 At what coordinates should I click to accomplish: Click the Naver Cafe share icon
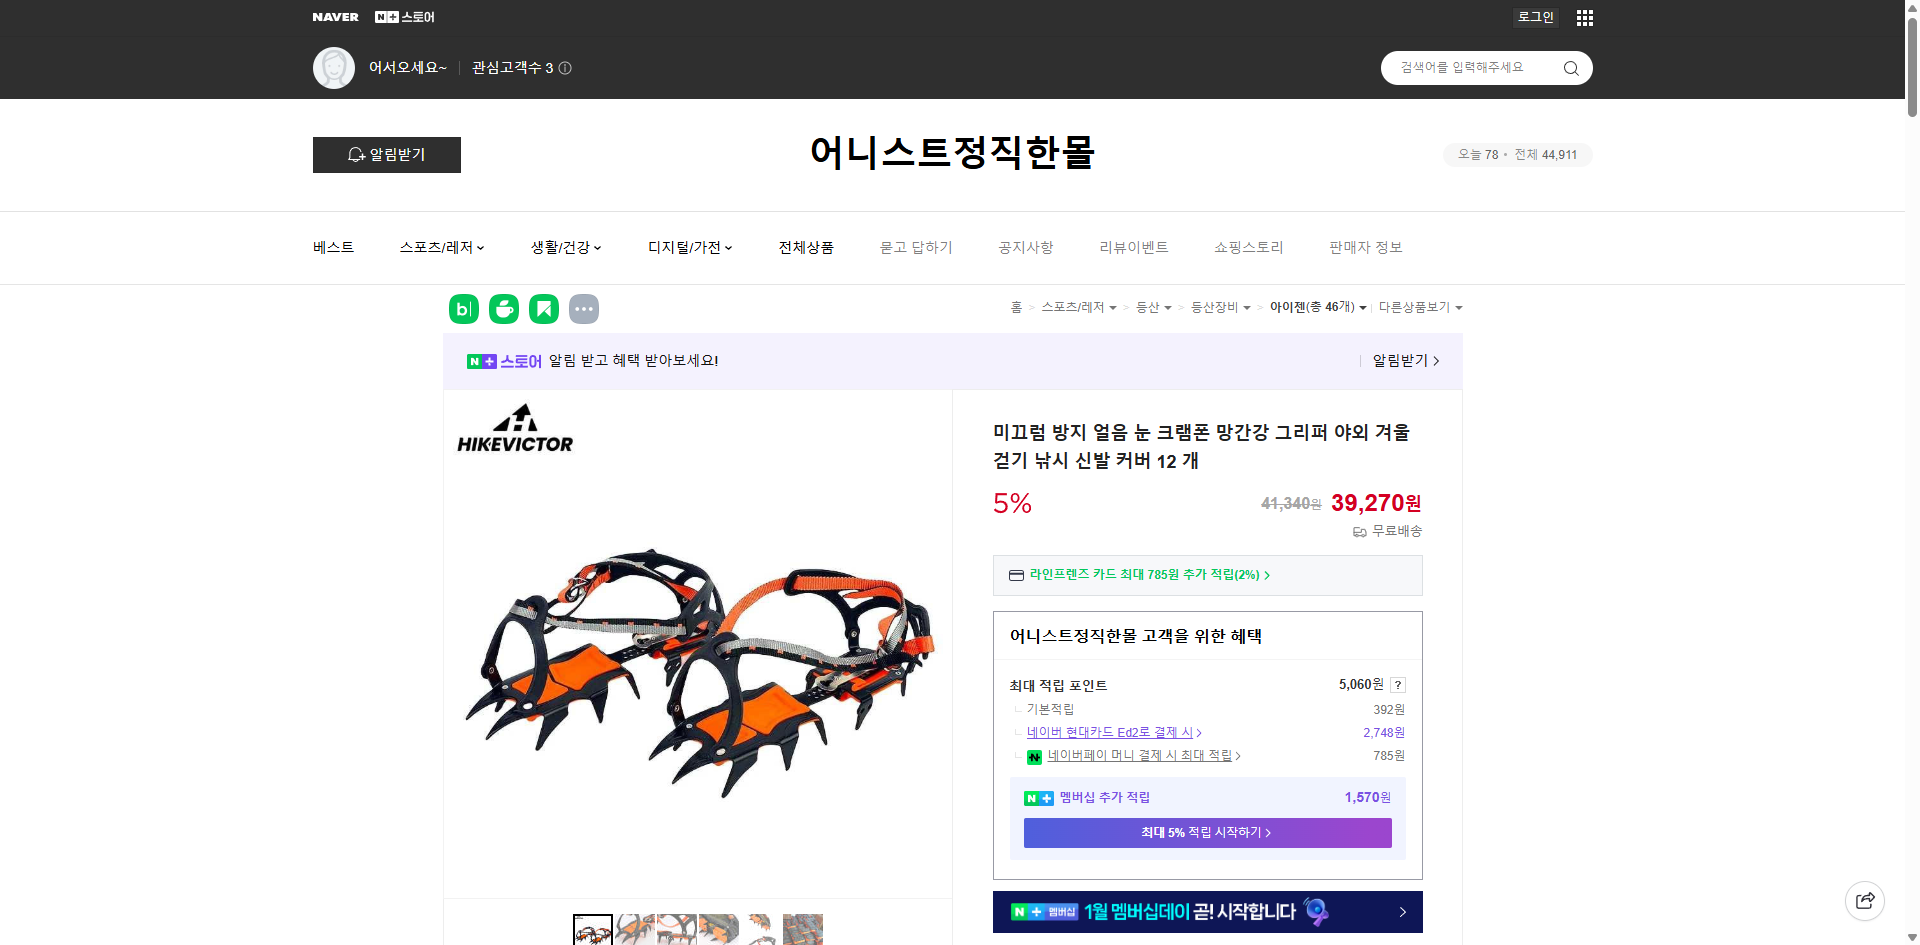point(503,309)
